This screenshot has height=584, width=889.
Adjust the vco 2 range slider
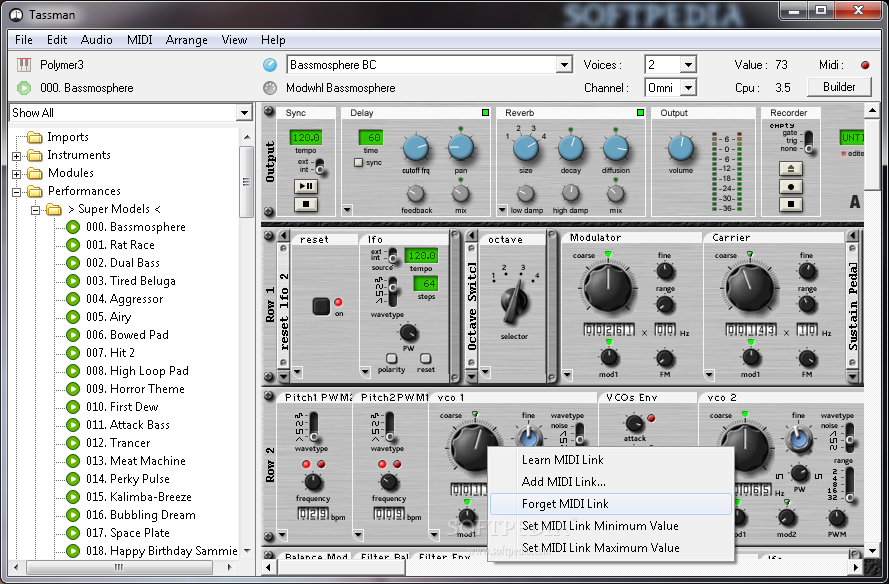click(x=849, y=483)
